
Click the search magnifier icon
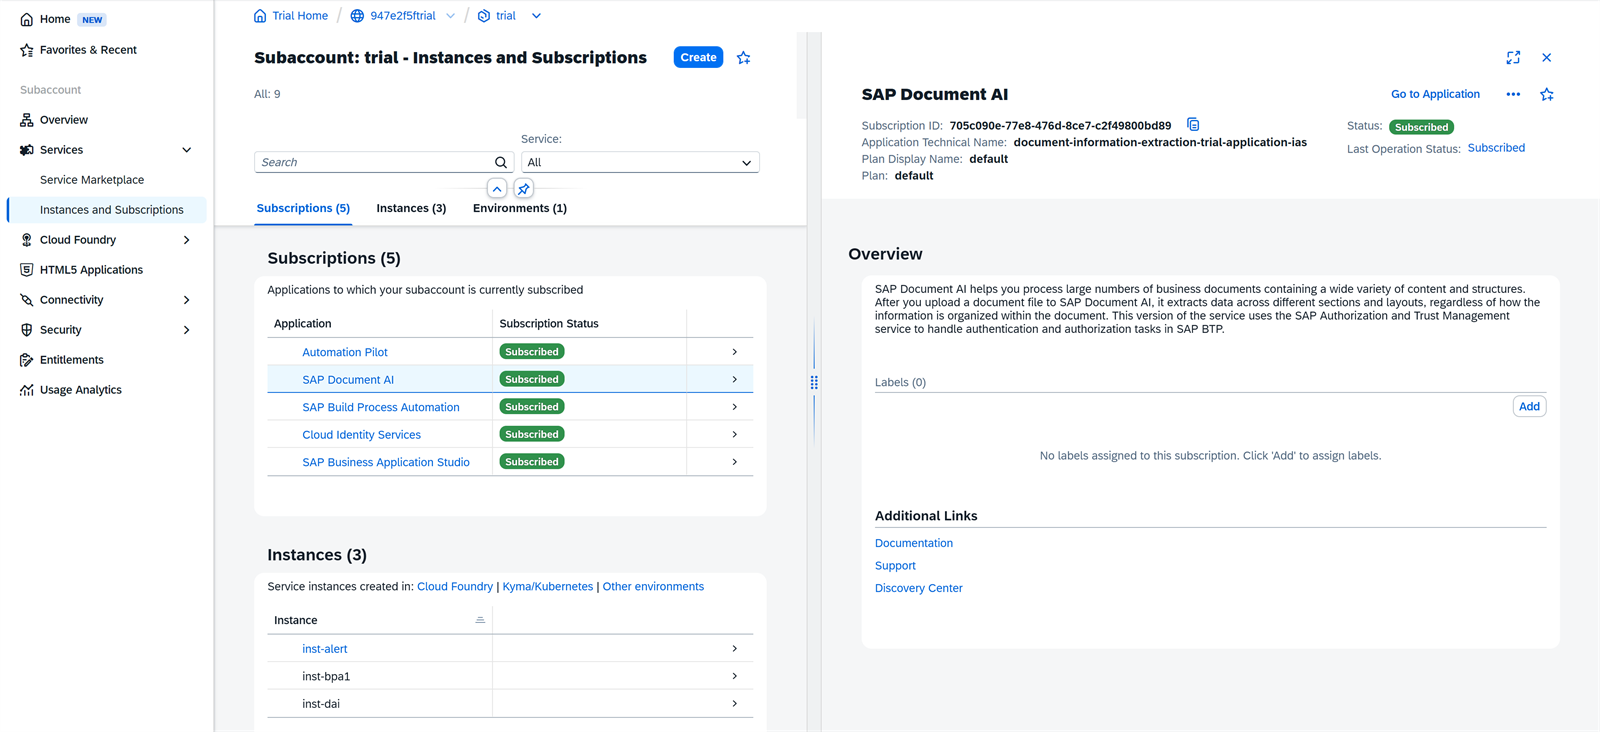[x=501, y=162]
